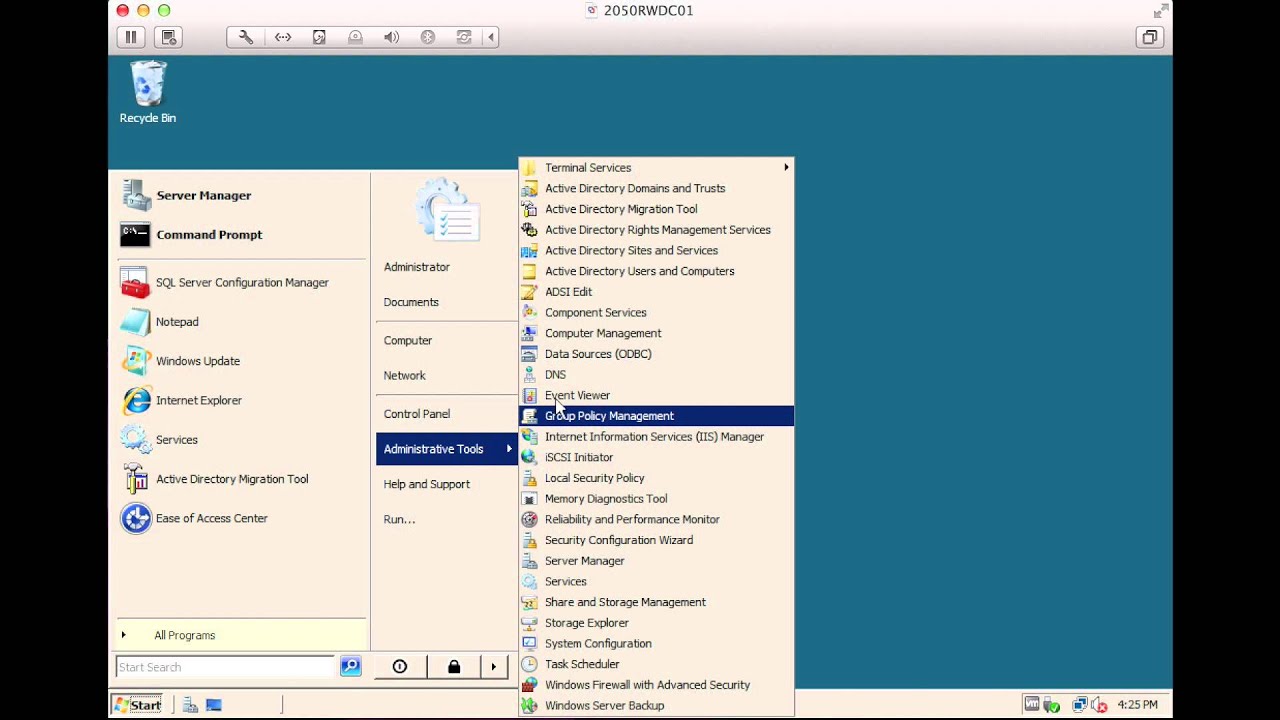Open Services in Administrative Tools submenu
This screenshot has height=720, width=1280.
656,581
